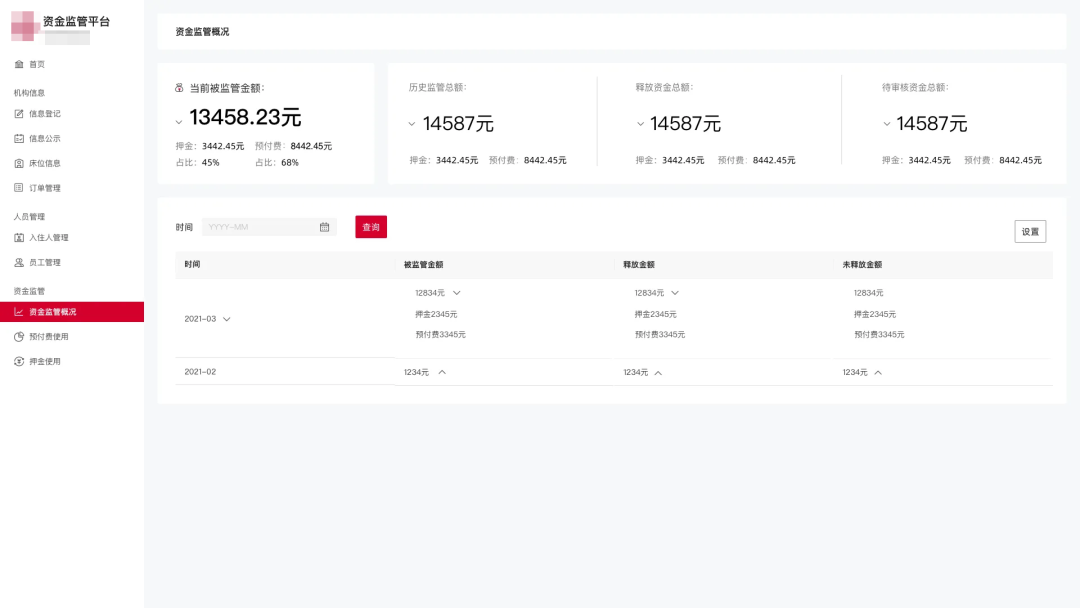Image resolution: width=1080 pixels, height=608 pixels.
Task: Collapse the 2021-03 row chevron
Action: coord(227,319)
